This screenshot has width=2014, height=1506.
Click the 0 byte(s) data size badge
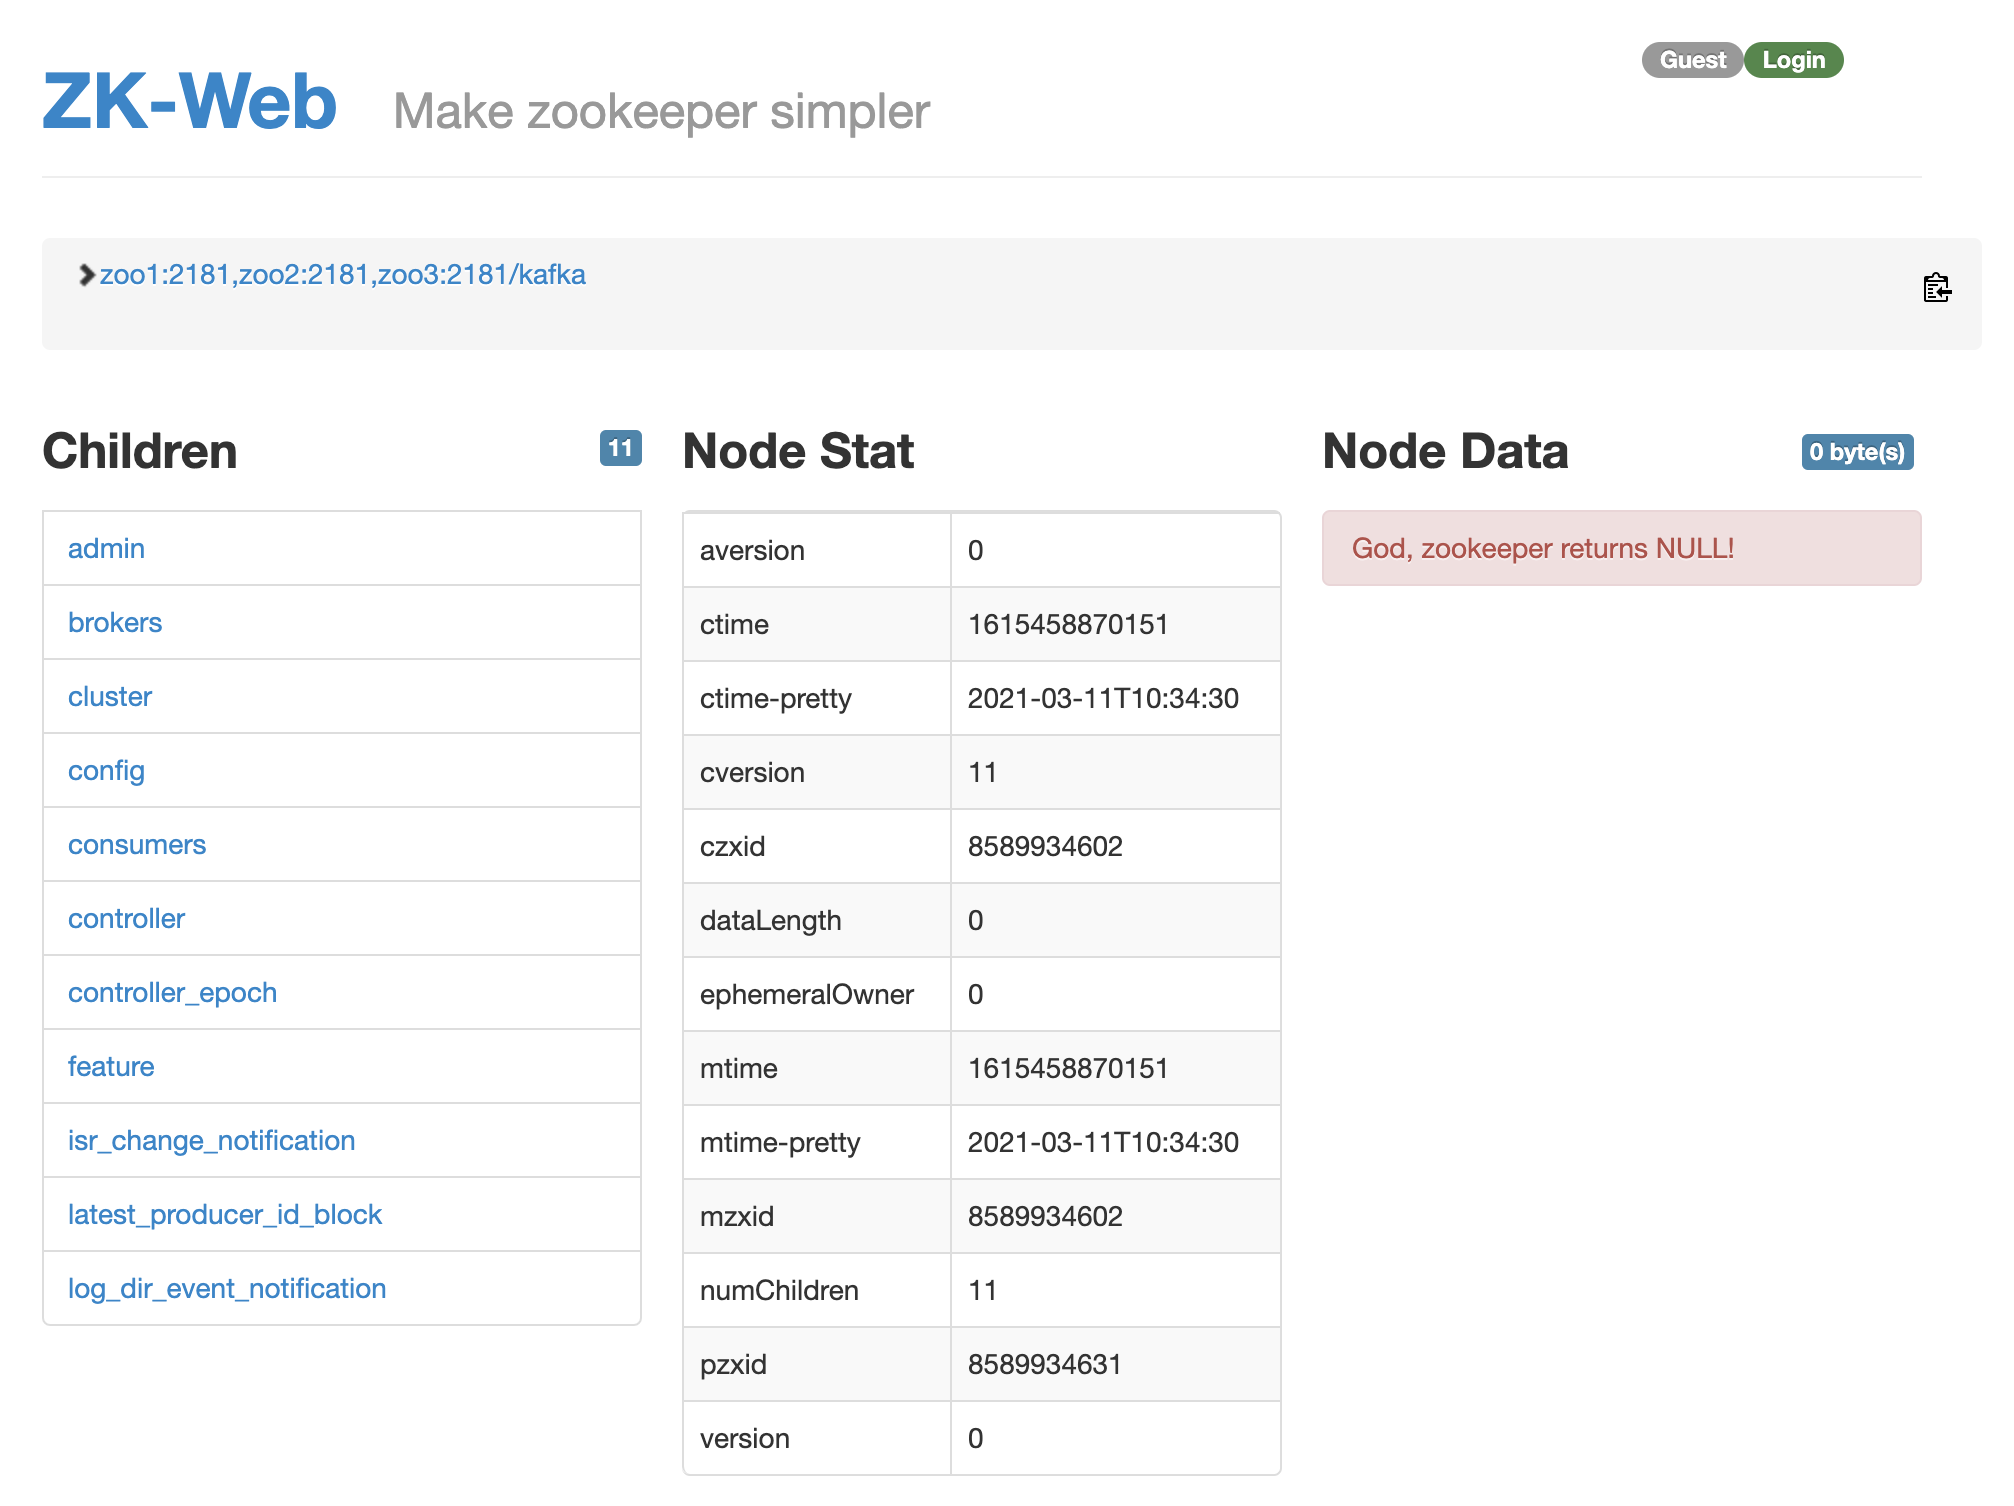(1857, 452)
